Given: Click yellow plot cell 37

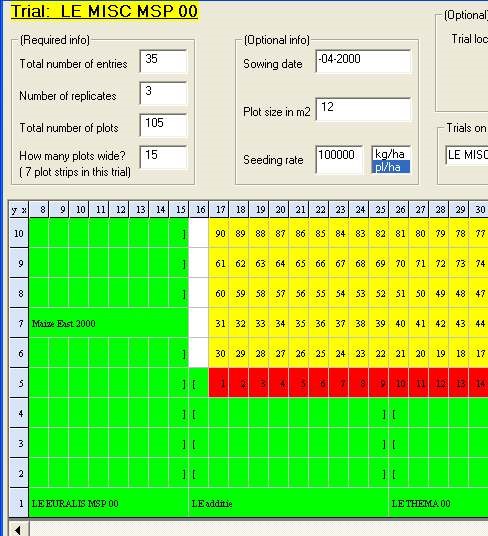Looking at the screenshot, I should (339, 323).
